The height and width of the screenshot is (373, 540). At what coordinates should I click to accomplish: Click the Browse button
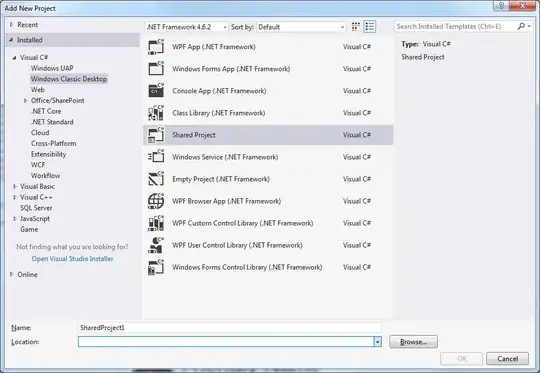(413, 342)
